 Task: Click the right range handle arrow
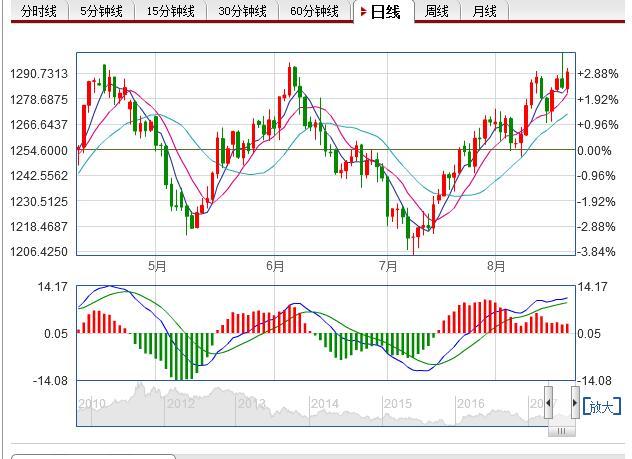point(574,403)
